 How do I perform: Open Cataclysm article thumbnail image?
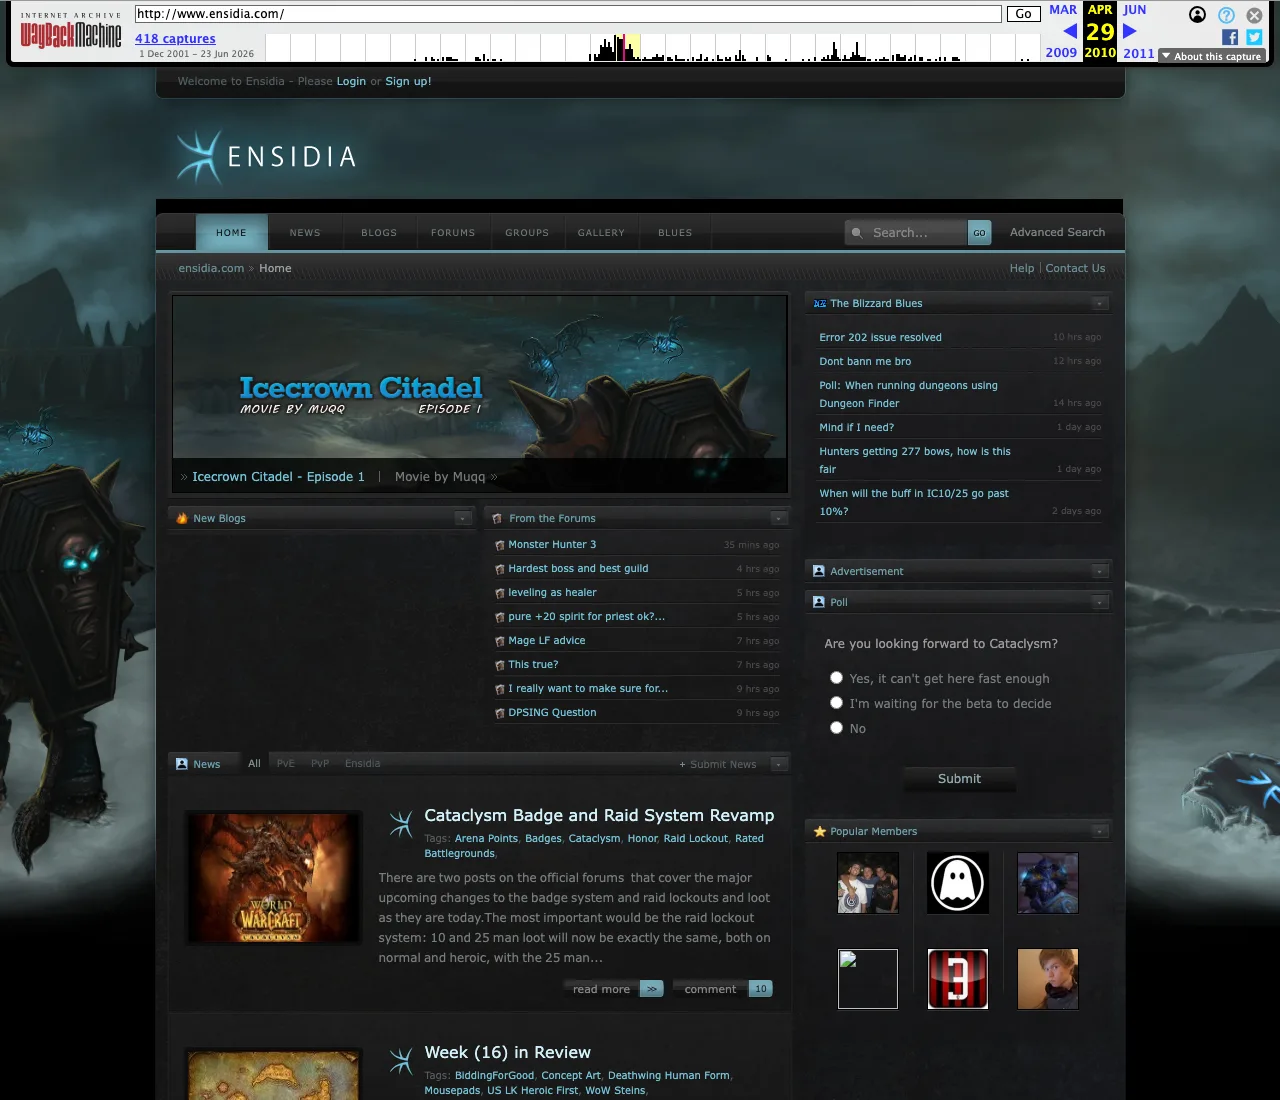[x=274, y=878]
